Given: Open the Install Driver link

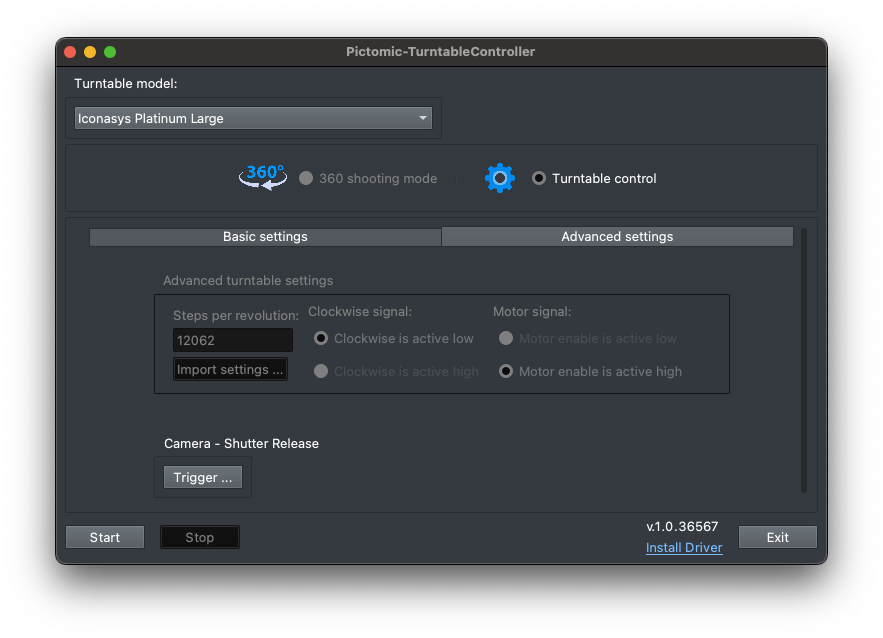Looking at the screenshot, I should tap(684, 547).
